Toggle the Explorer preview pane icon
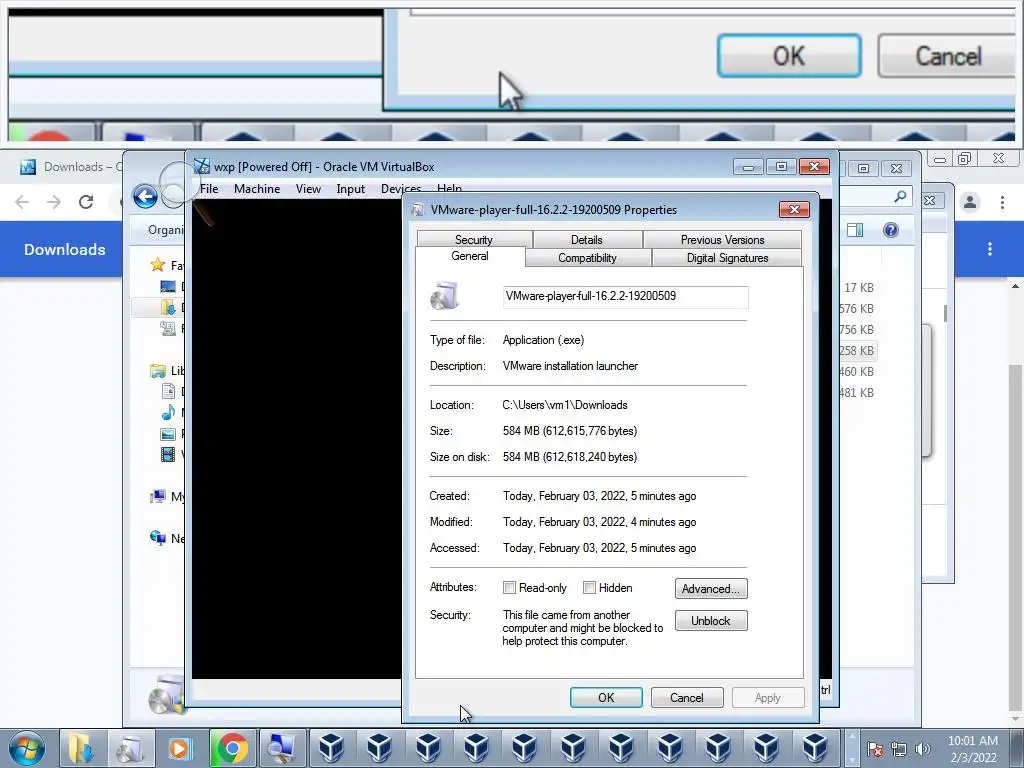 point(855,230)
